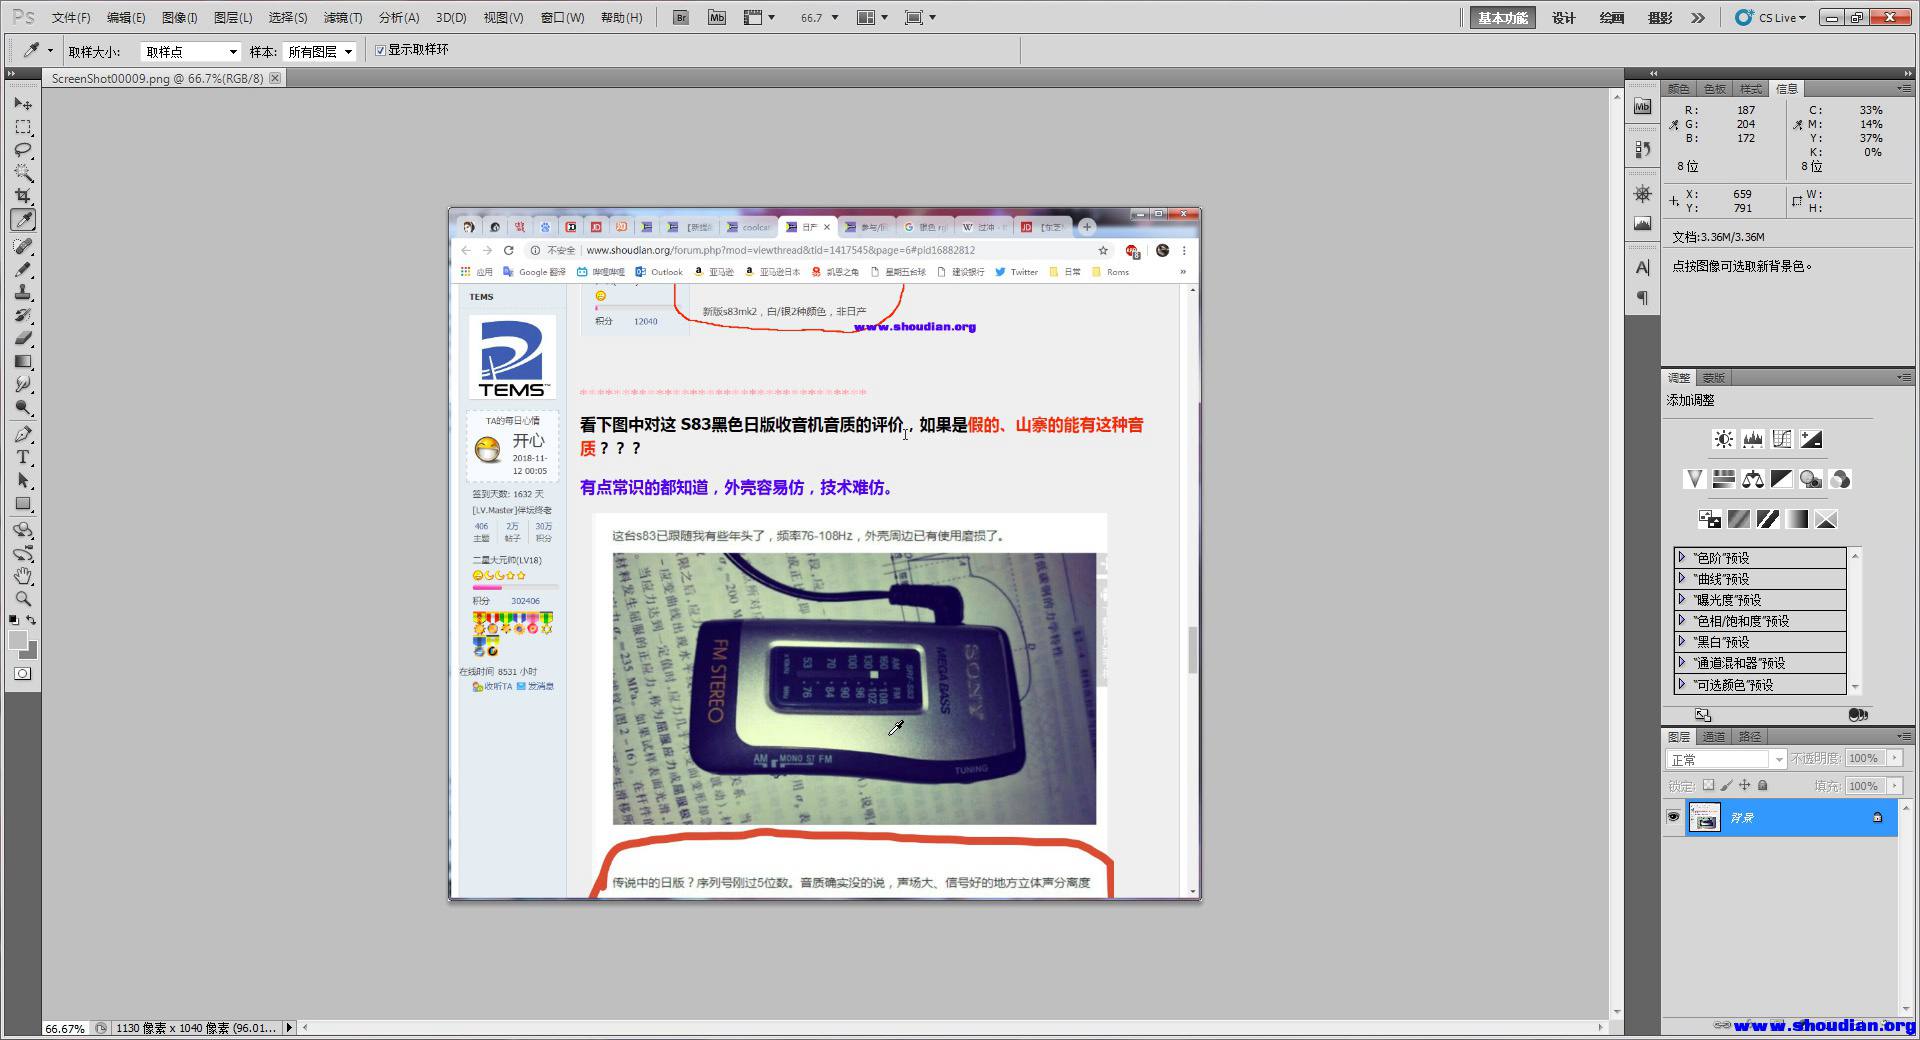Add a Color Balance adjustment
The image size is (1920, 1040).
click(1752, 479)
